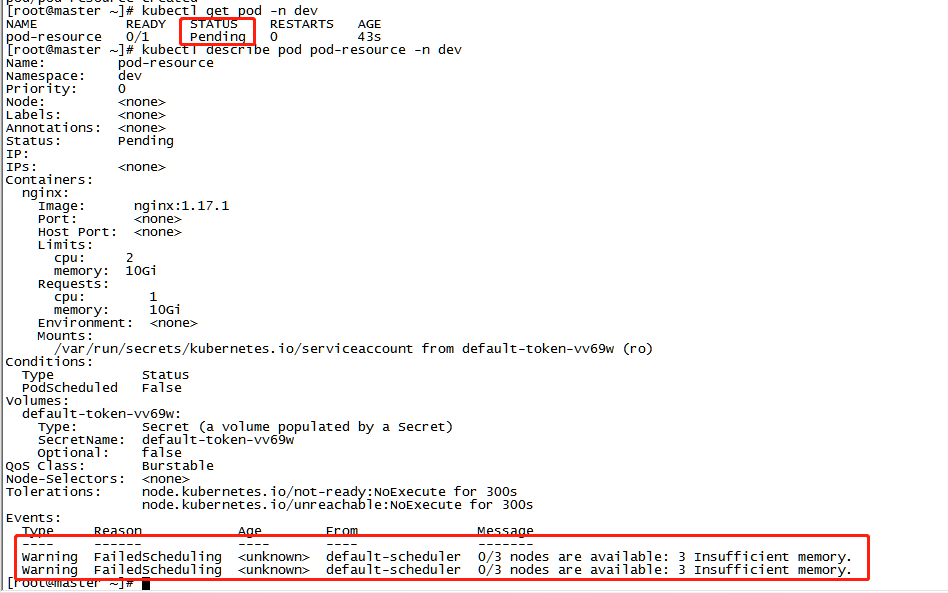Click the PodScheduled False condition
Screen dimensions: 948x593
pyautogui.click(x=102, y=388)
